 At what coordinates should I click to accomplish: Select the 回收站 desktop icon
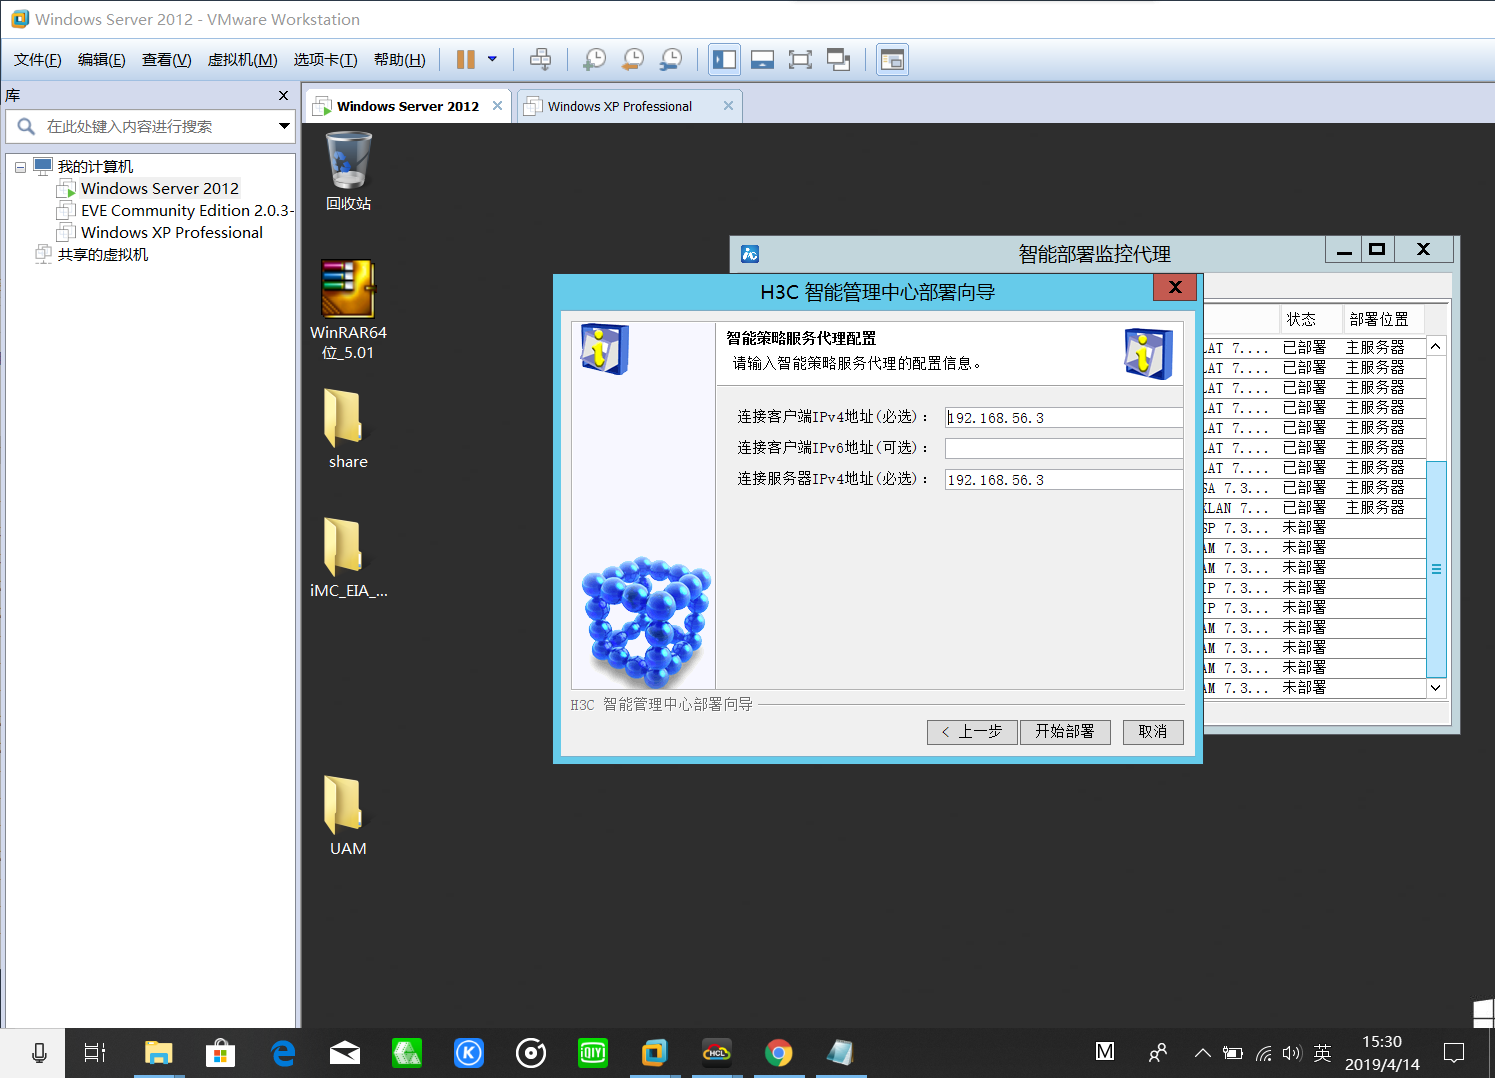point(348,171)
